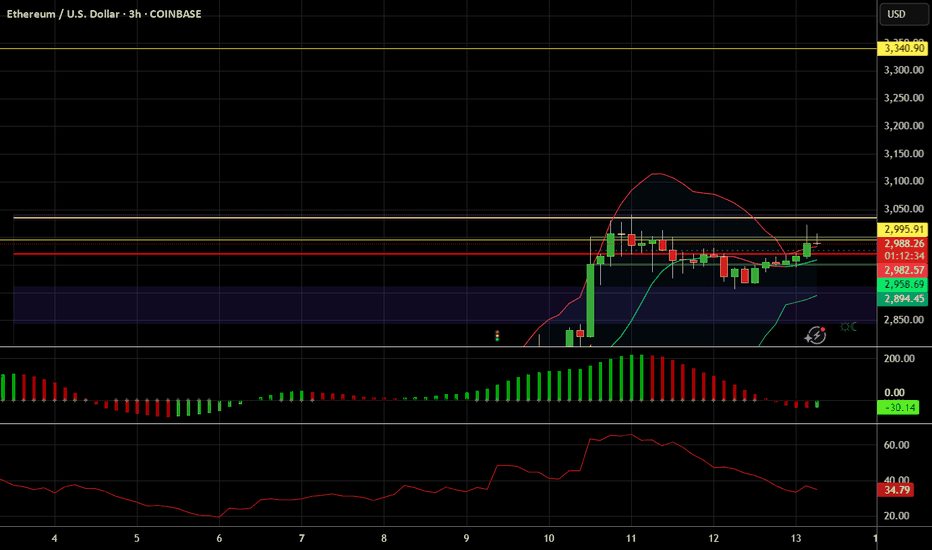932x550 pixels.
Task: Click the 200.00 histogram scale label
Action: (x=899, y=358)
